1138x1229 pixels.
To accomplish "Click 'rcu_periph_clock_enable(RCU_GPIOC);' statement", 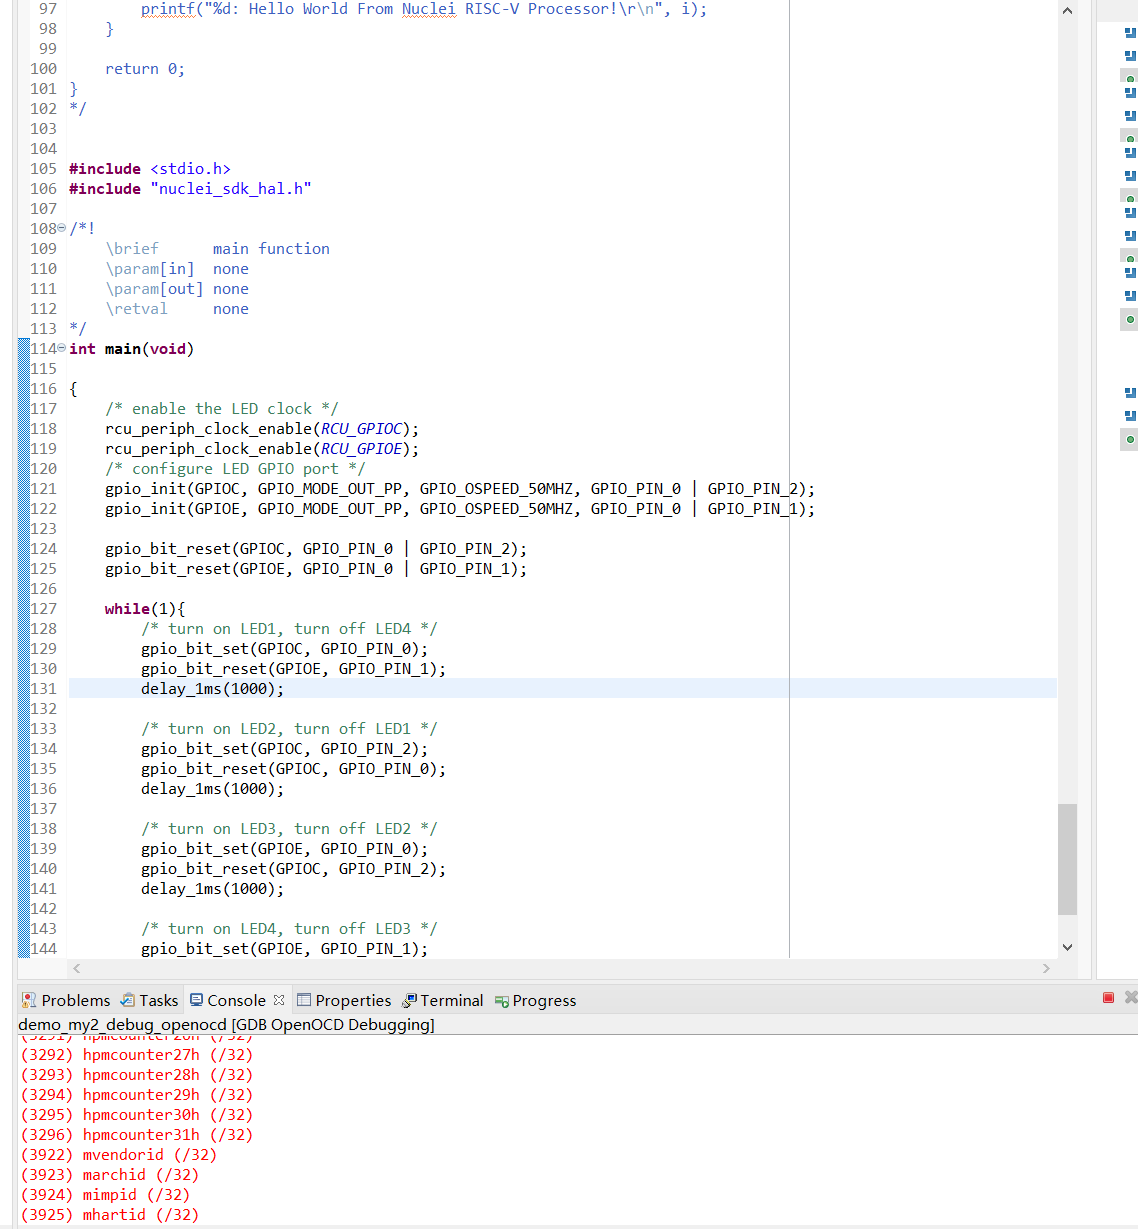I will (x=262, y=428).
